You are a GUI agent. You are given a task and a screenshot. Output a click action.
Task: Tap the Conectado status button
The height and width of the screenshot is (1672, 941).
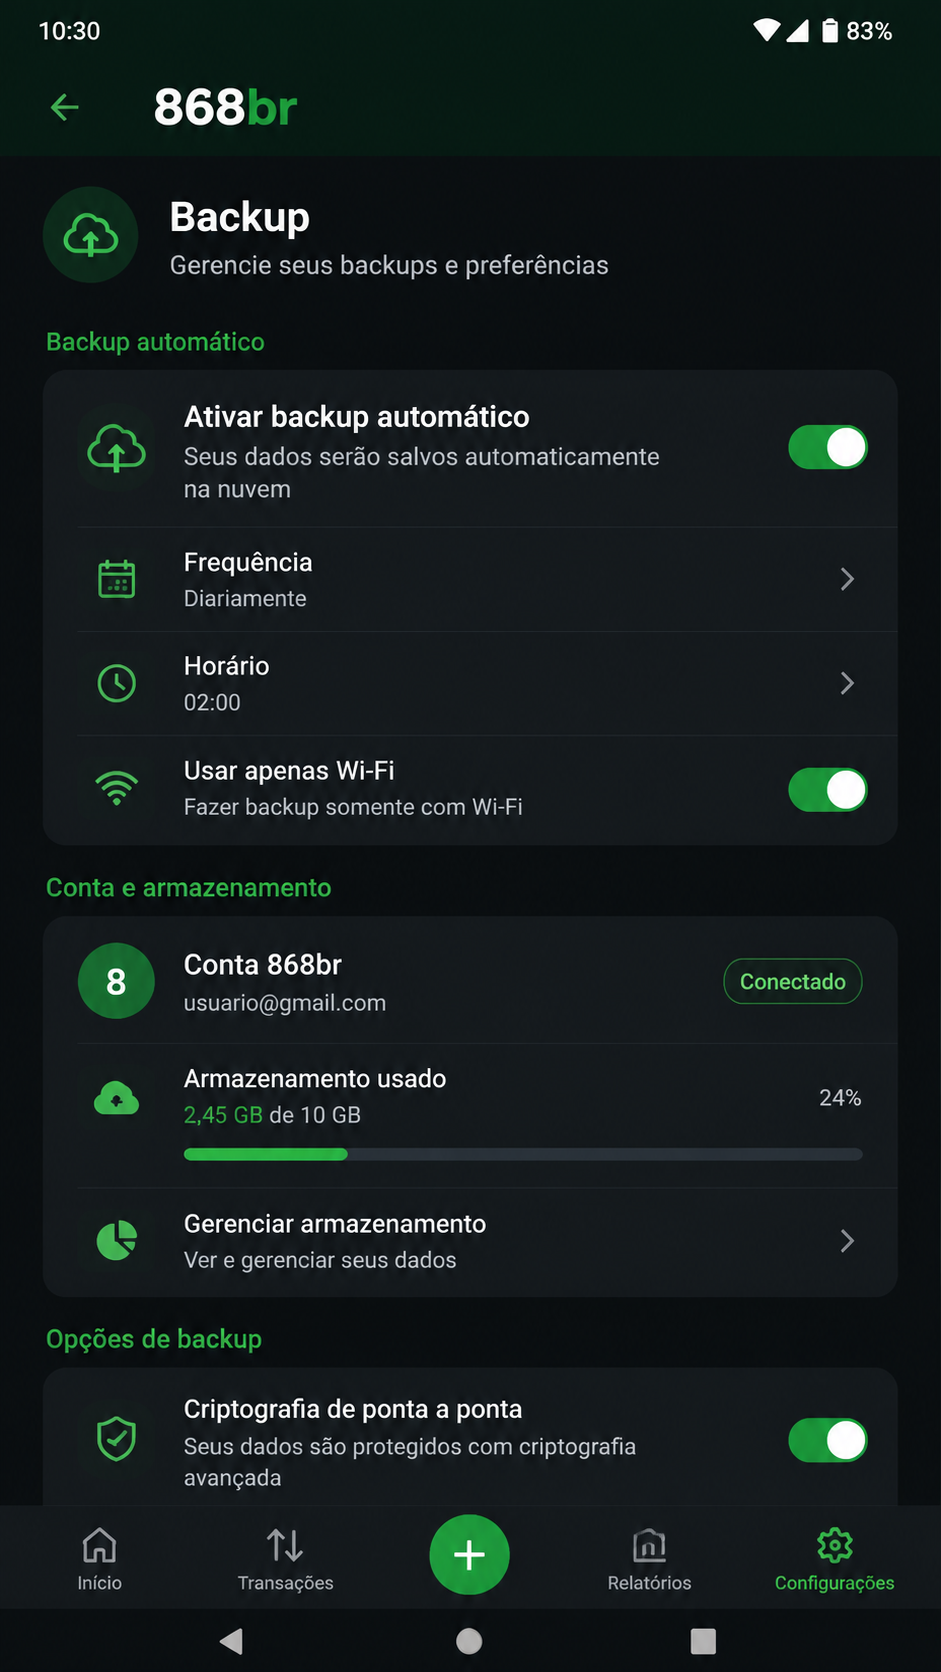click(x=793, y=981)
